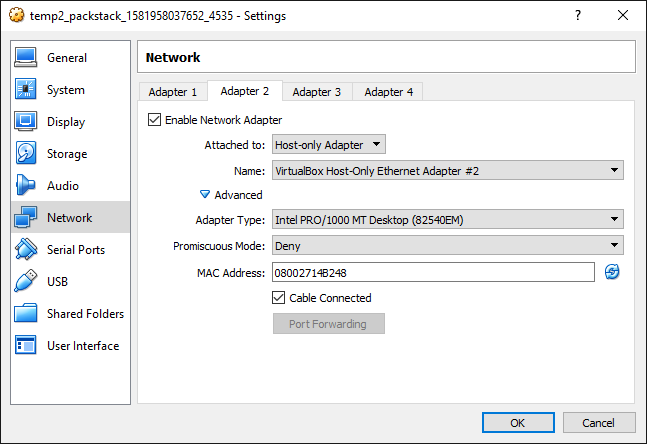The height and width of the screenshot is (444, 647).
Task: Go to Audio settings label
Action: (63, 186)
